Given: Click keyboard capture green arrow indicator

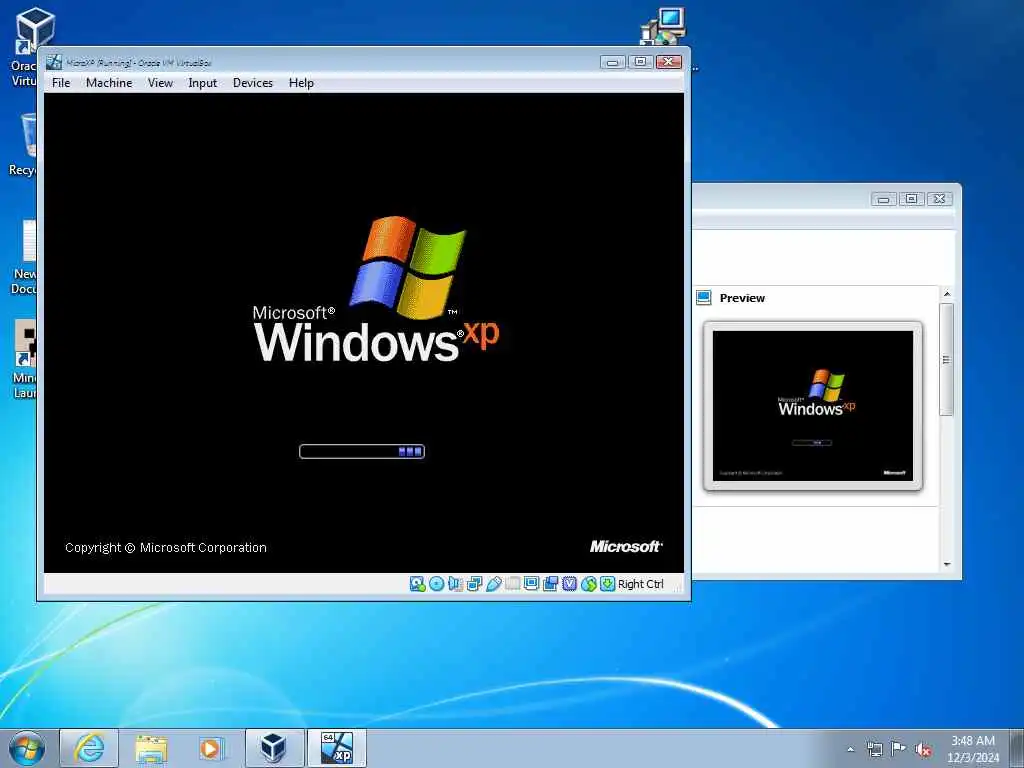Looking at the screenshot, I should coord(607,584).
